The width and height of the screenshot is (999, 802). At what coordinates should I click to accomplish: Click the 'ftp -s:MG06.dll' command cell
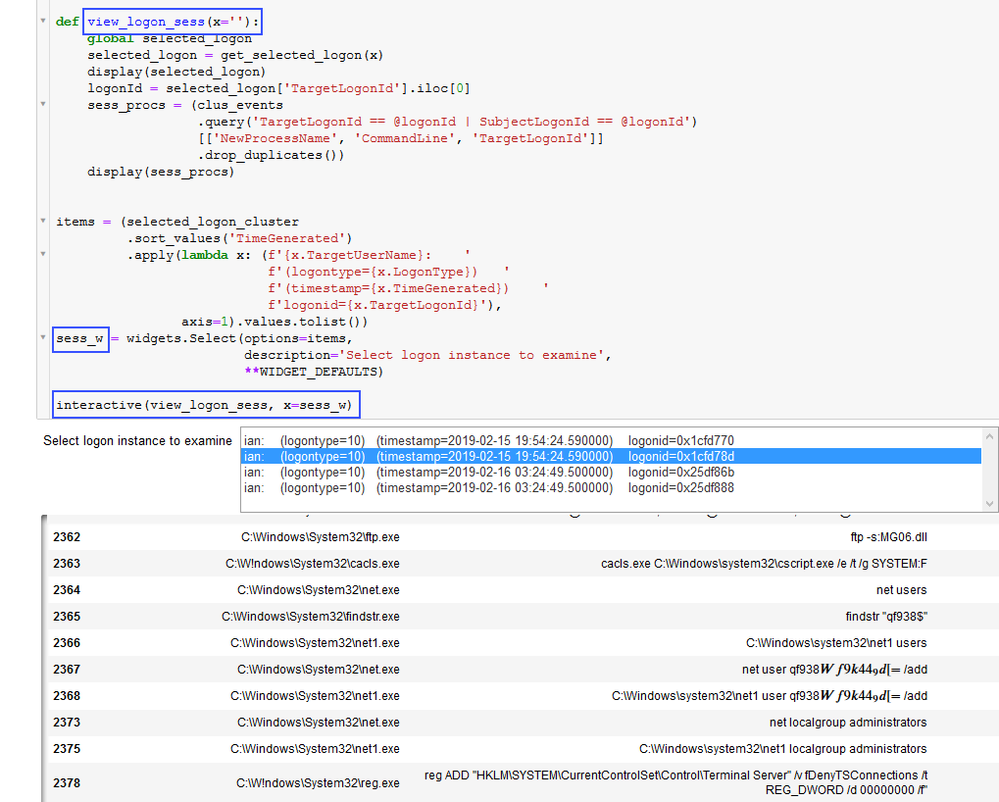coord(889,537)
